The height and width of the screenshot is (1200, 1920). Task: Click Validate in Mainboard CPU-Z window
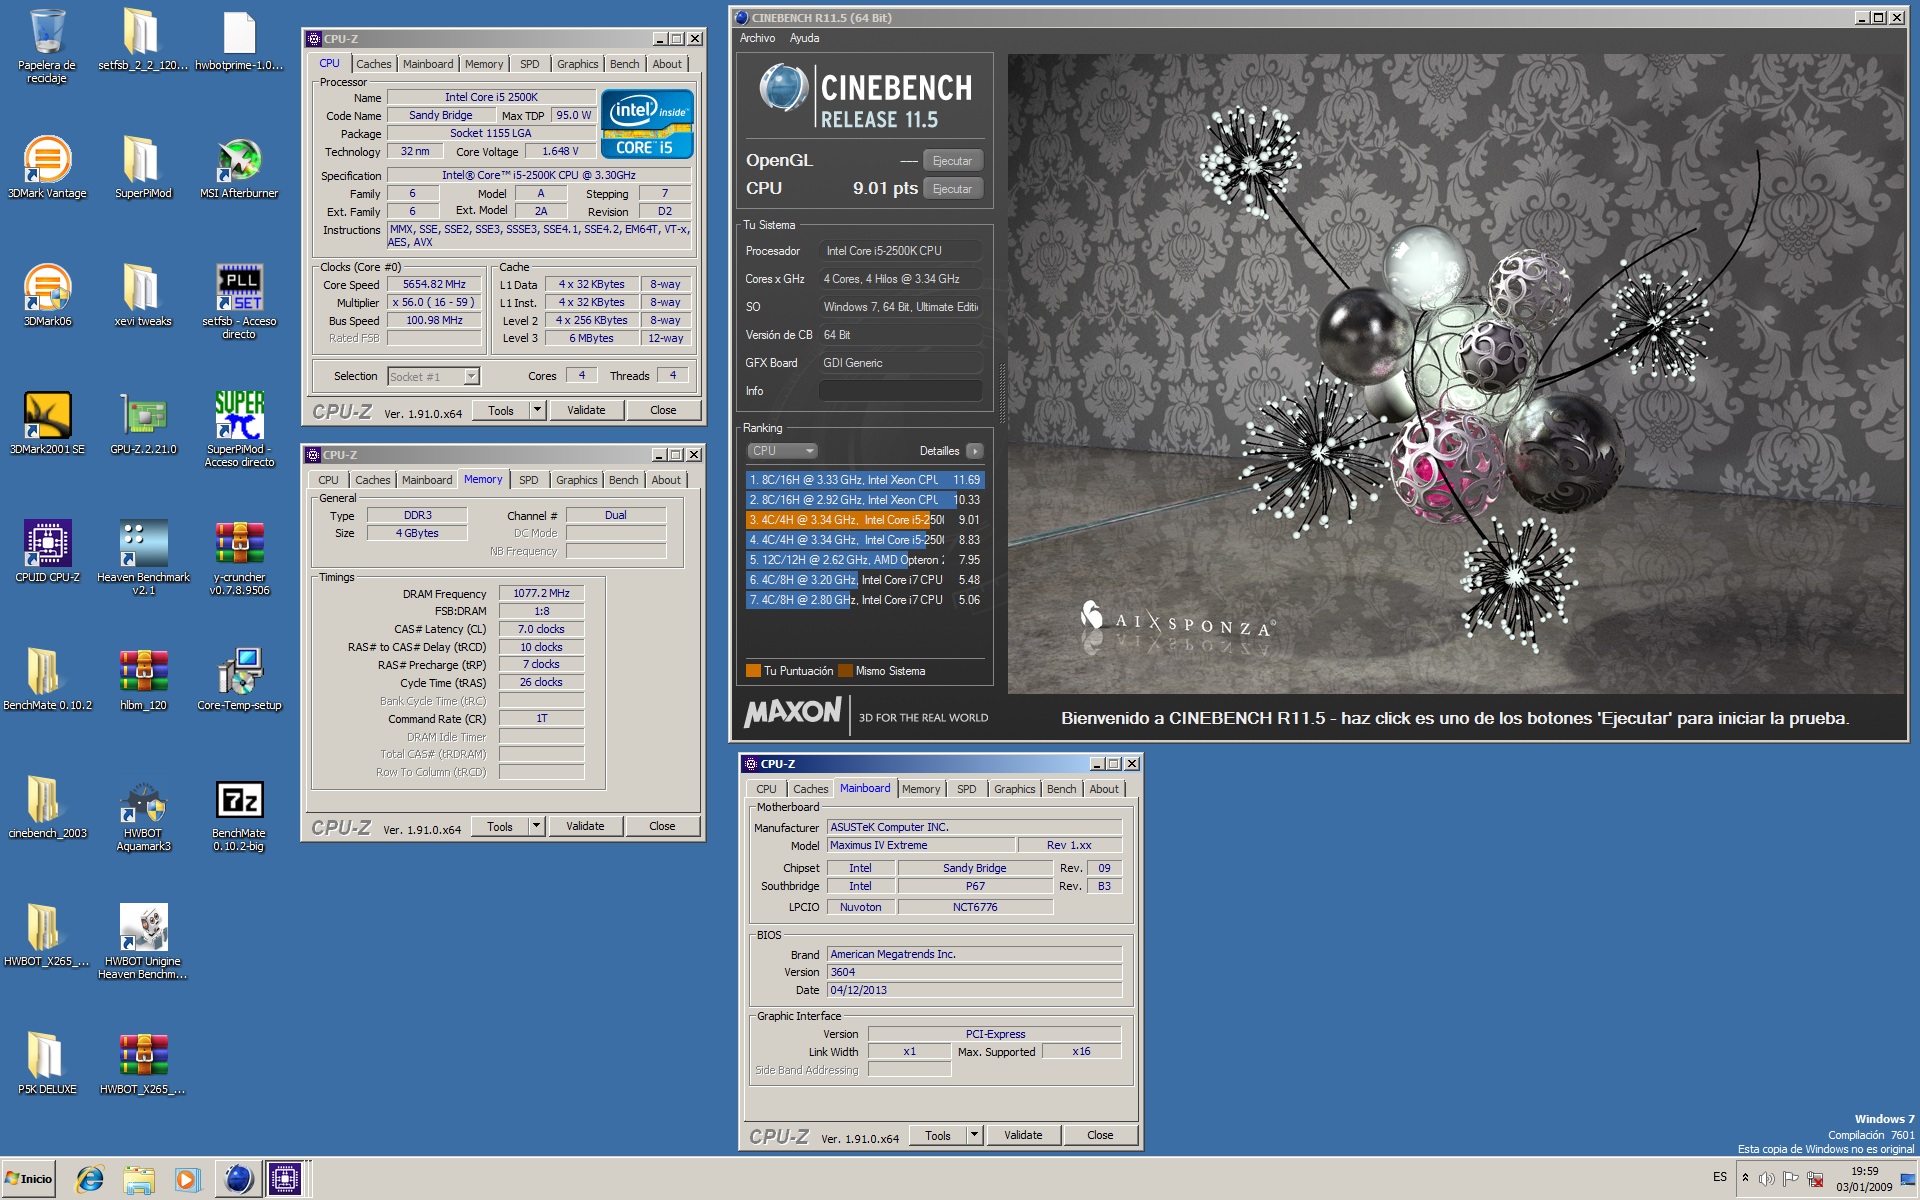coord(1023,1135)
